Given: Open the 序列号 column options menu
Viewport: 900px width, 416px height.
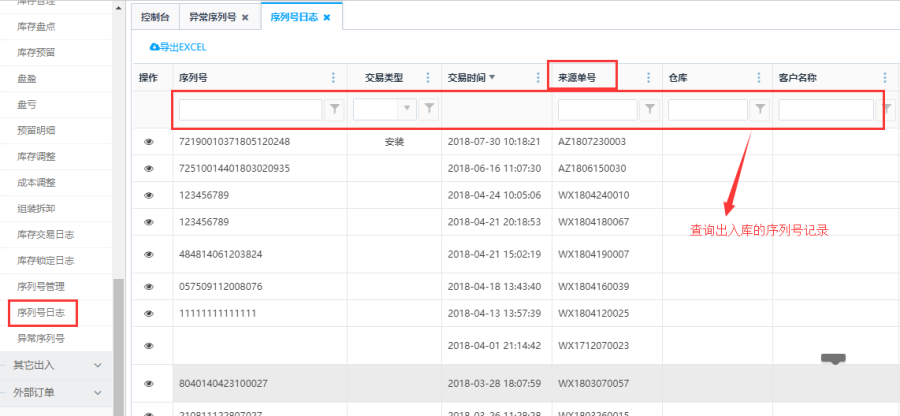Looking at the screenshot, I should coord(333,78).
